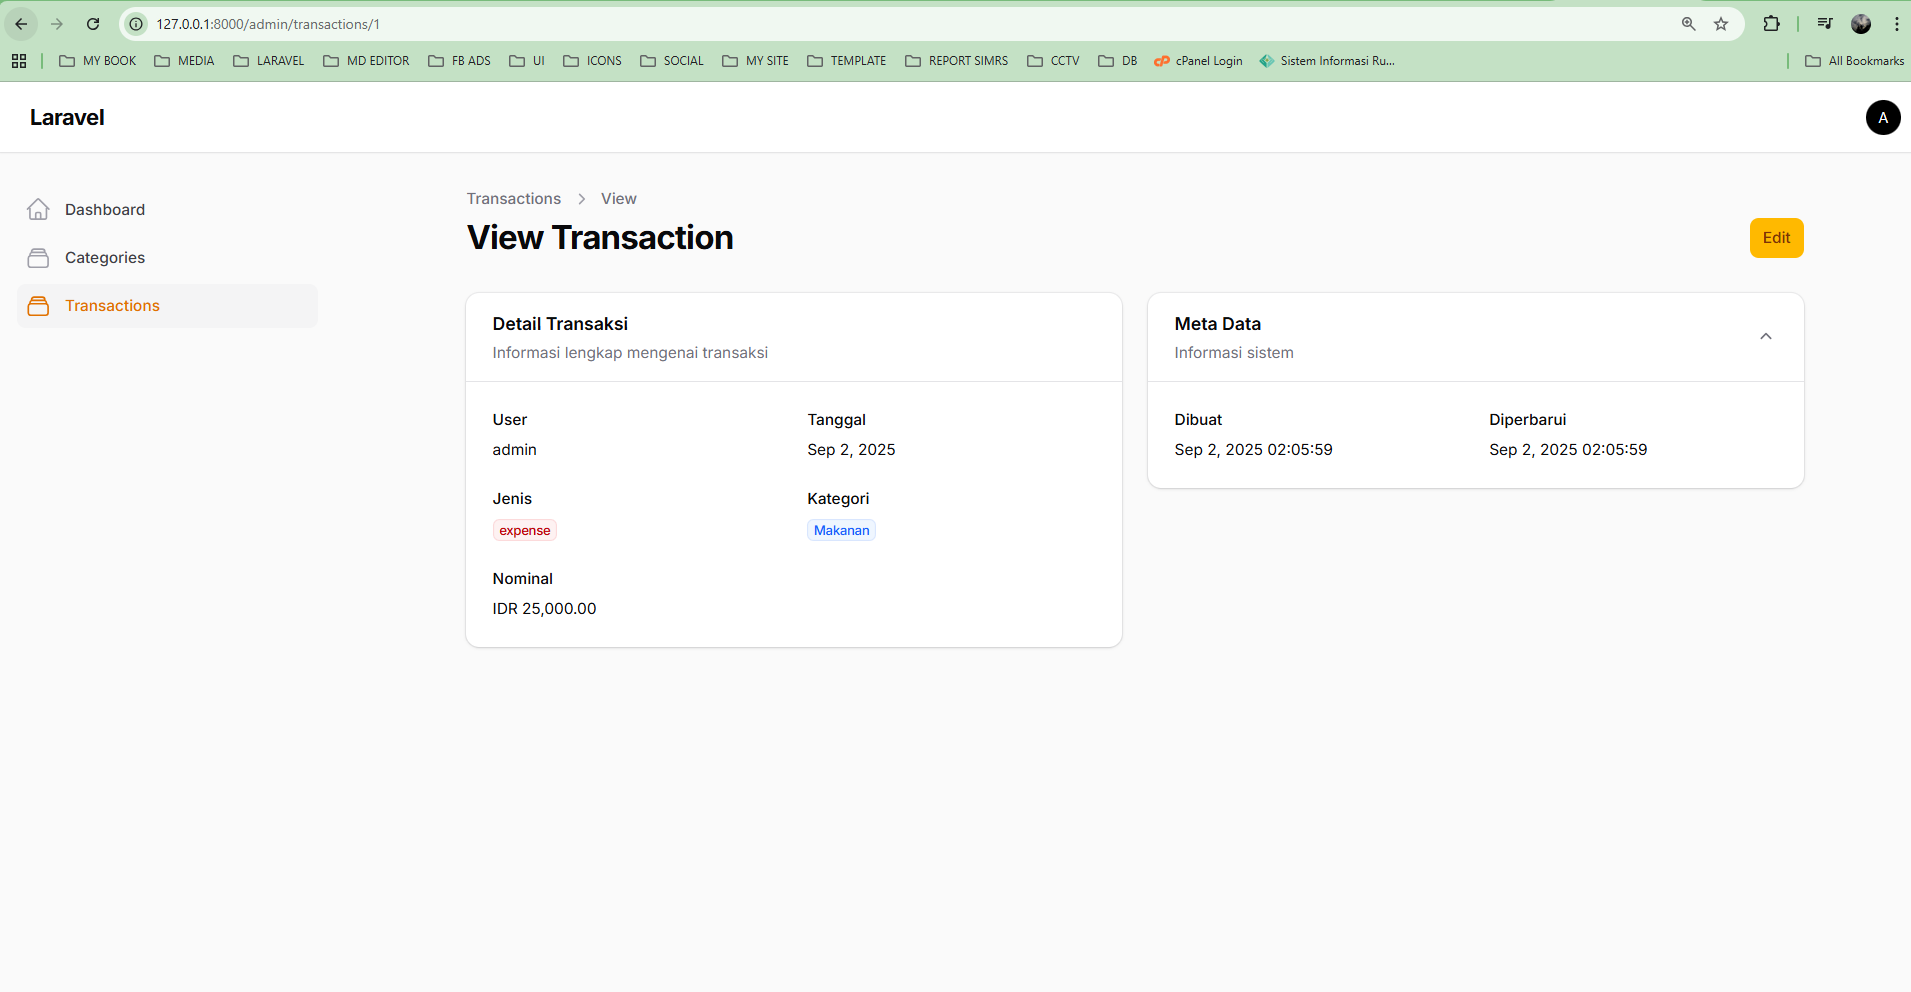
Task: Click the Dashboard home icon in sidebar
Action: [38, 210]
